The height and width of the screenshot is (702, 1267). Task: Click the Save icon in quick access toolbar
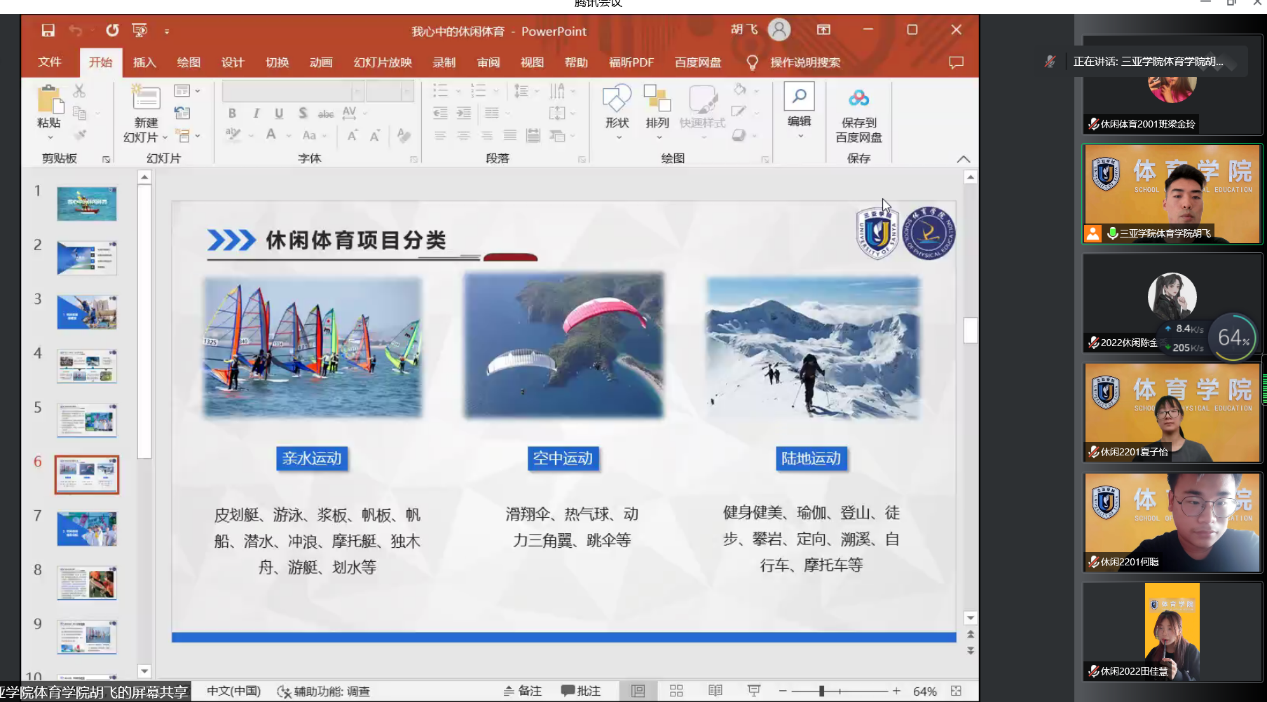[x=48, y=31]
